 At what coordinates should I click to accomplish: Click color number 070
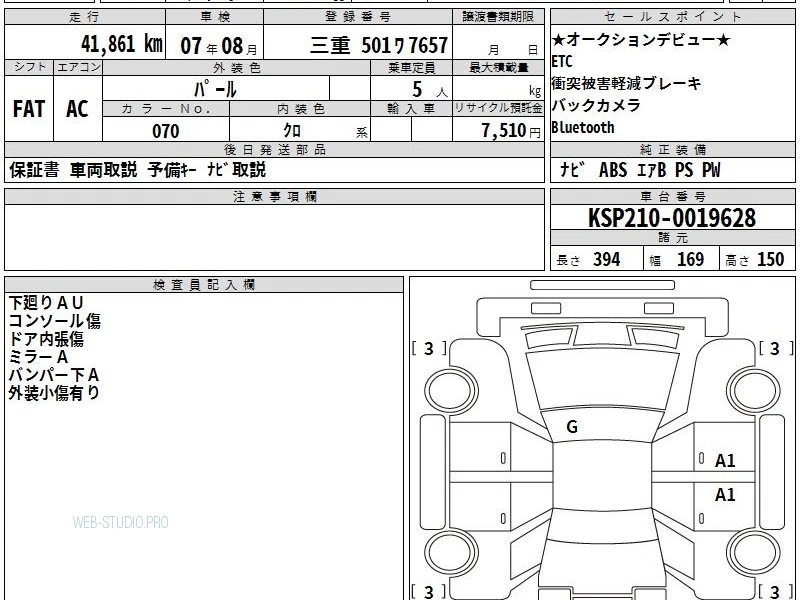(x=166, y=131)
